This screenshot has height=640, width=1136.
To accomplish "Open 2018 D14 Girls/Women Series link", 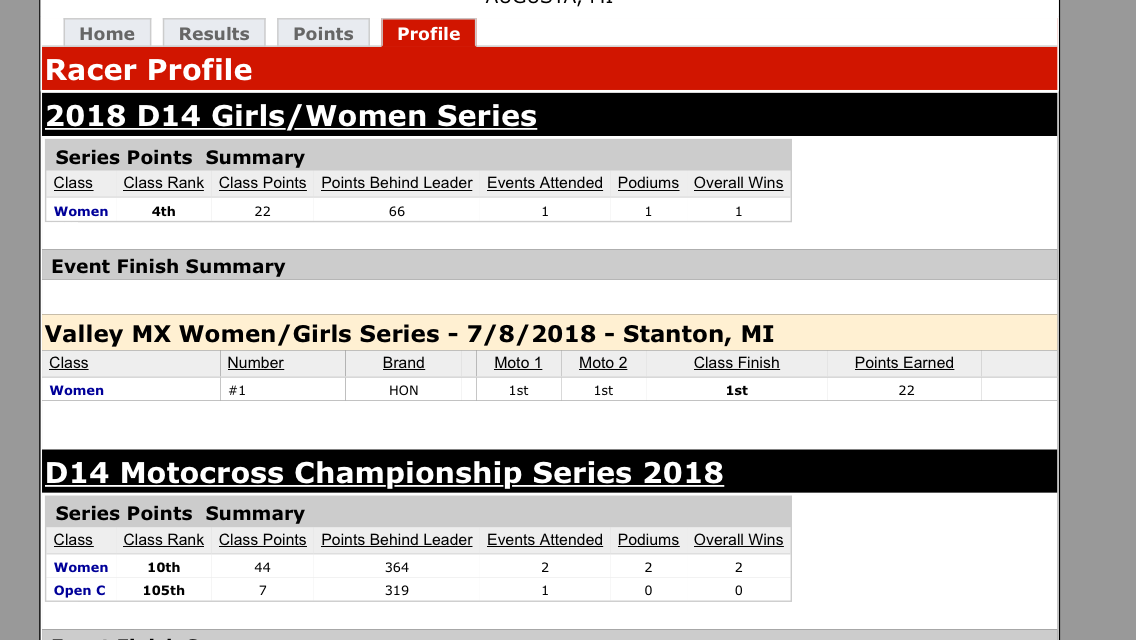I will 291,116.
